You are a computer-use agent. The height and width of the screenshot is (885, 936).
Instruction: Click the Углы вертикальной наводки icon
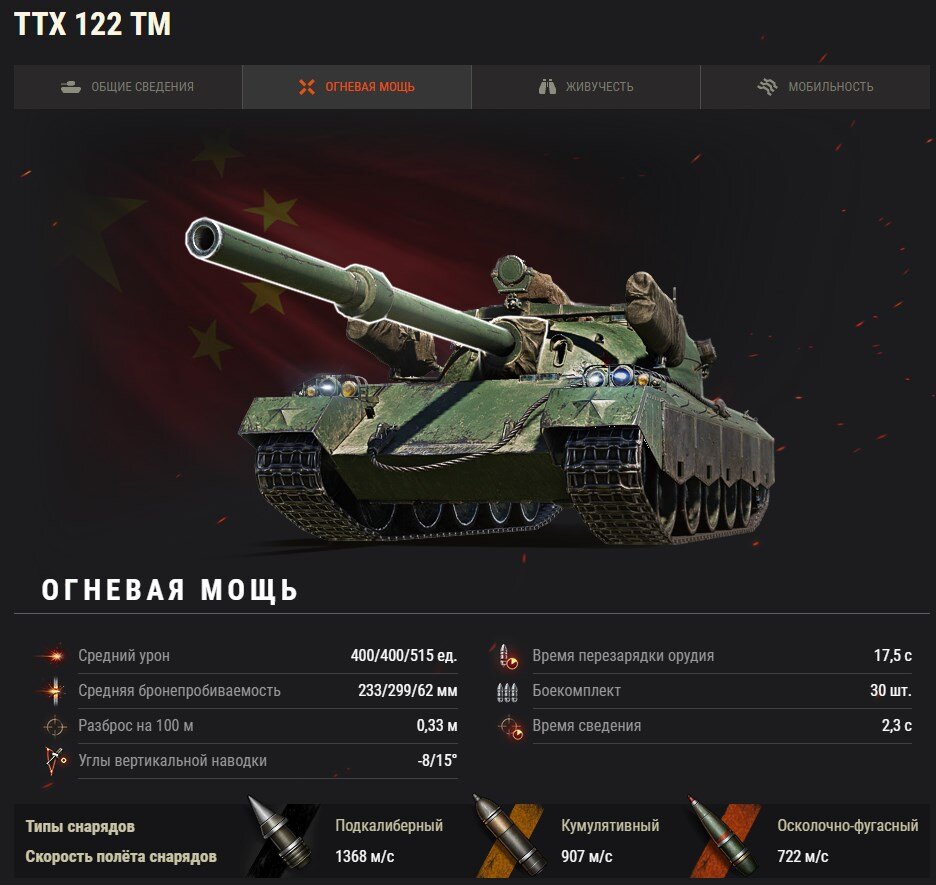pyautogui.click(x=55, y=761)
